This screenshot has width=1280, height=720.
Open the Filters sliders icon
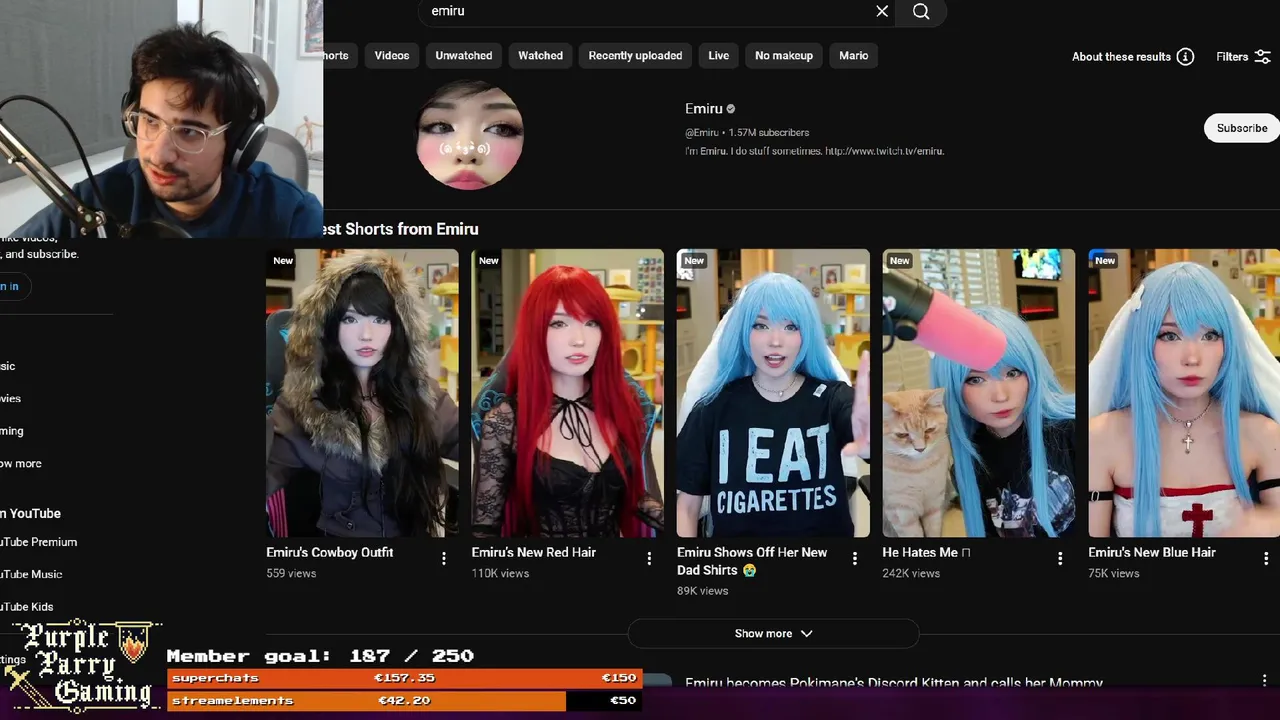point(1263,57)
